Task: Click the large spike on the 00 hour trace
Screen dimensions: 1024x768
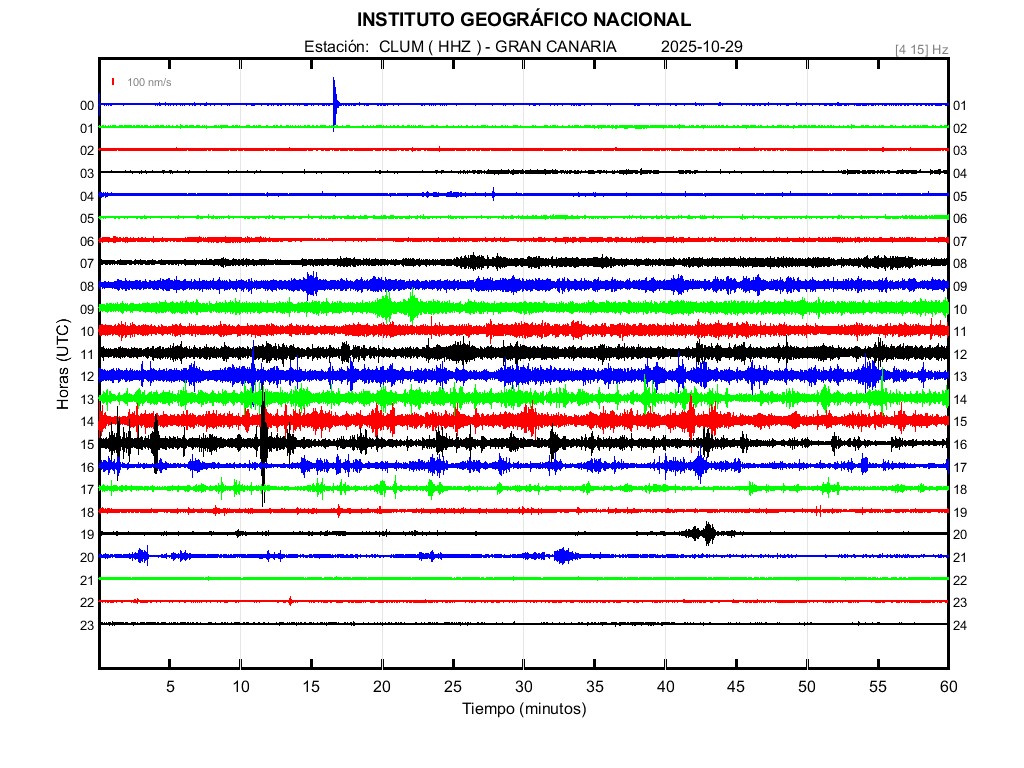Action: point(335,100)
